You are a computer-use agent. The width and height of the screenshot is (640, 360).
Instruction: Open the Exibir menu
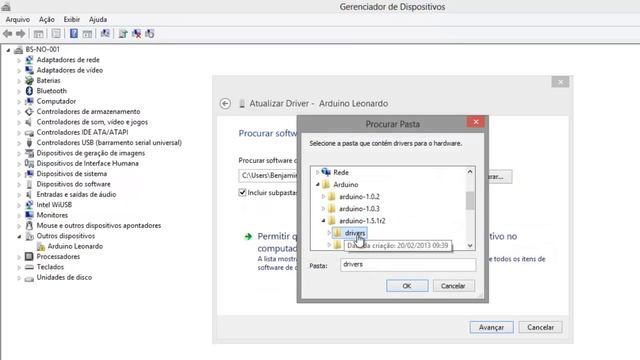click(71, 19)
